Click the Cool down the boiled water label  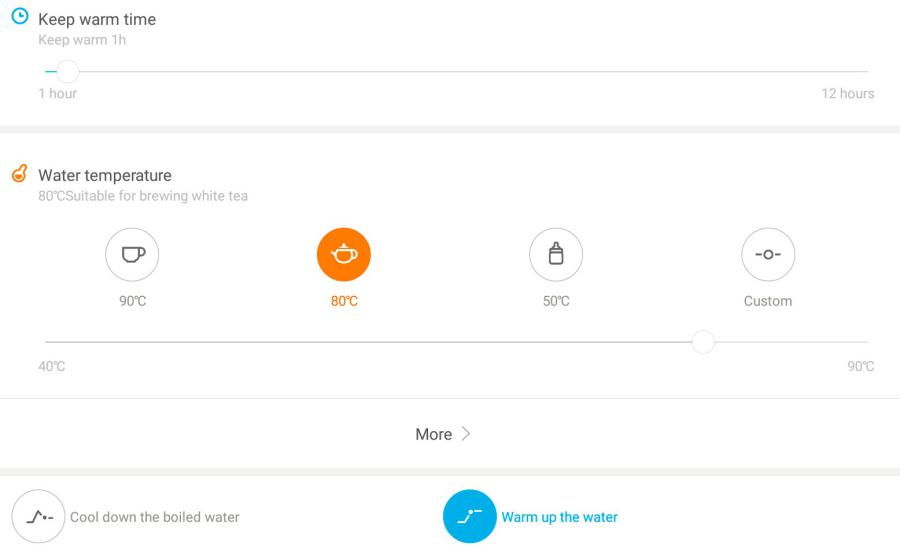pos(154,517)
